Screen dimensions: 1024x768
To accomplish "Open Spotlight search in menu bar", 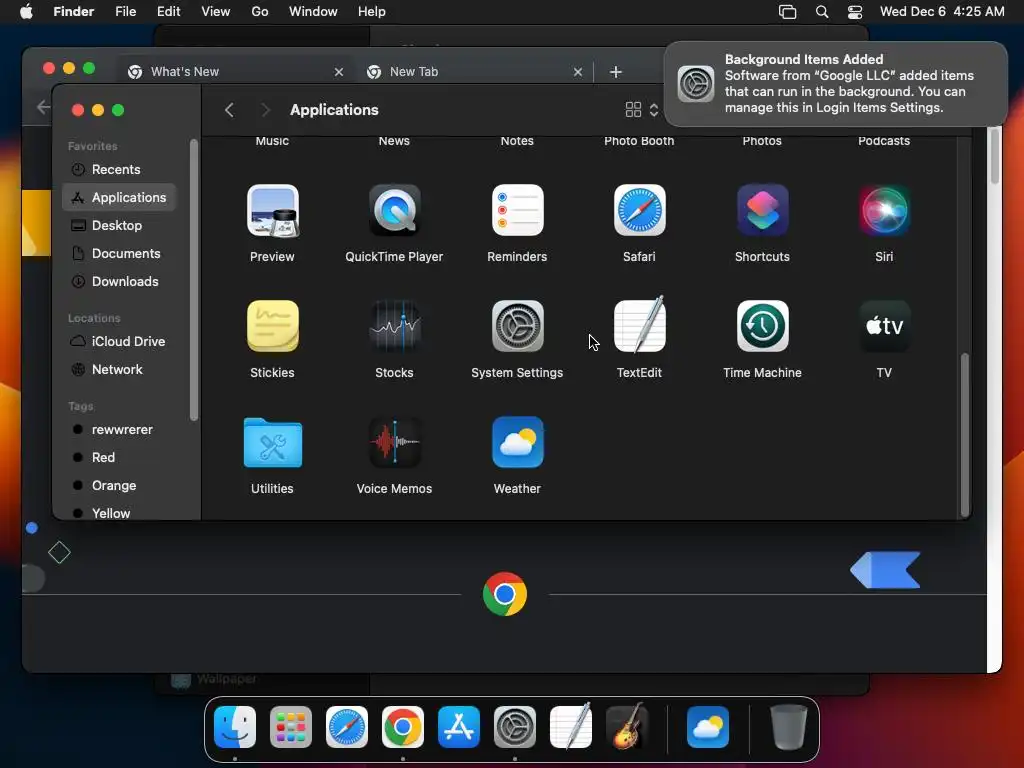I will (x=822, y=12).
